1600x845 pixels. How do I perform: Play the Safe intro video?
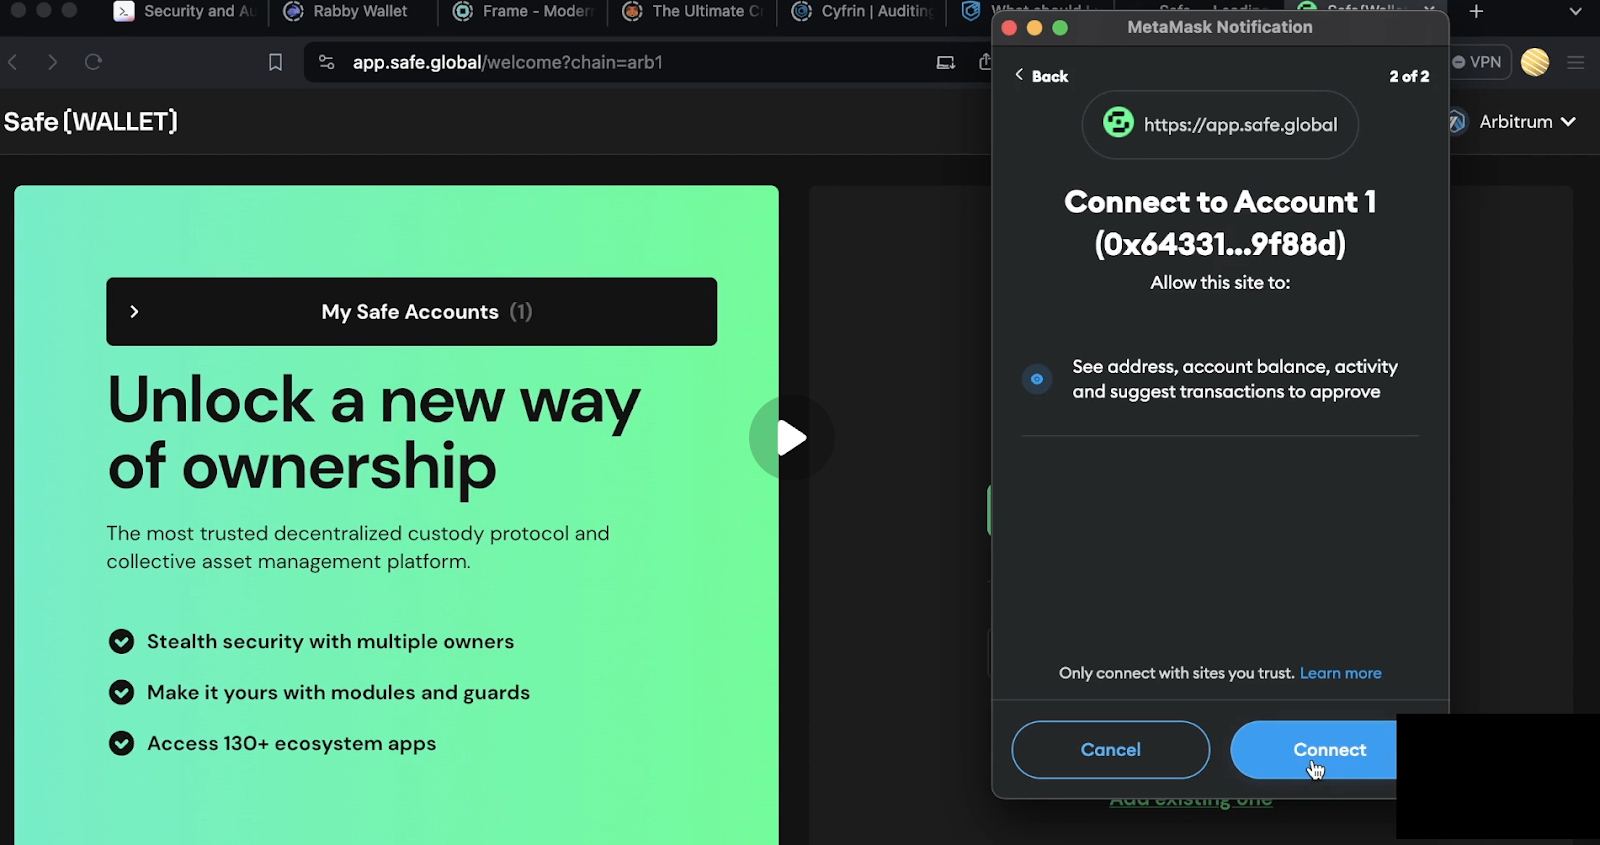click(x=791, y=438)
